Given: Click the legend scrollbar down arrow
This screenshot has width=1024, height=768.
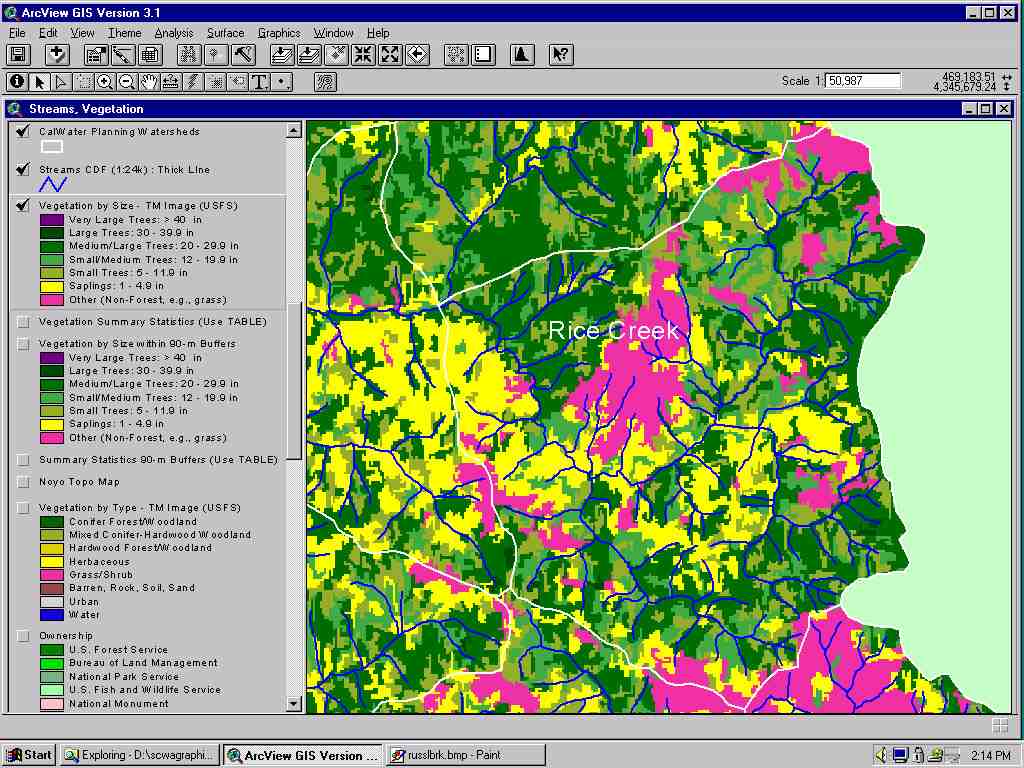Looking at the screenshot, I should 293,704.
